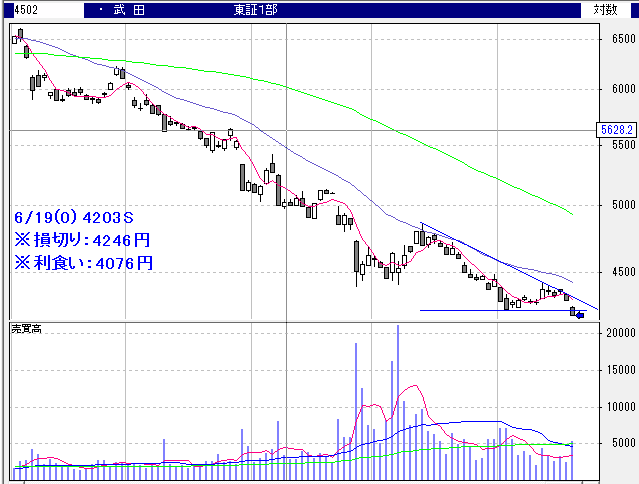Image resolution: width=639 pixels, height=484 pixels.
Task: Select the blue descending trendline
Action: (x=500, y=263)
